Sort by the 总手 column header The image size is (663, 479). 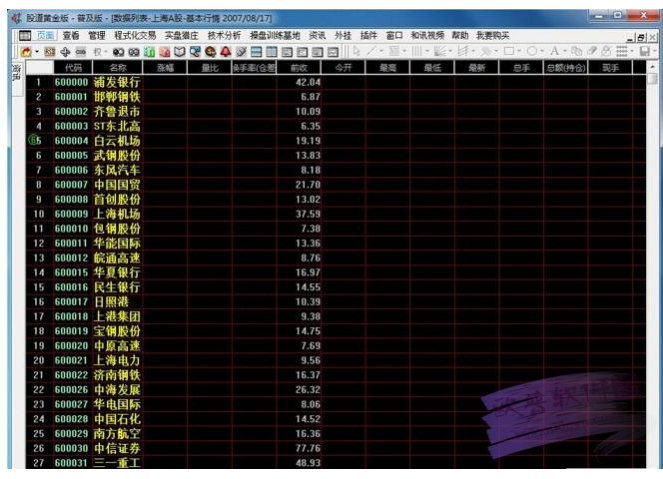(x=521, y=68)
